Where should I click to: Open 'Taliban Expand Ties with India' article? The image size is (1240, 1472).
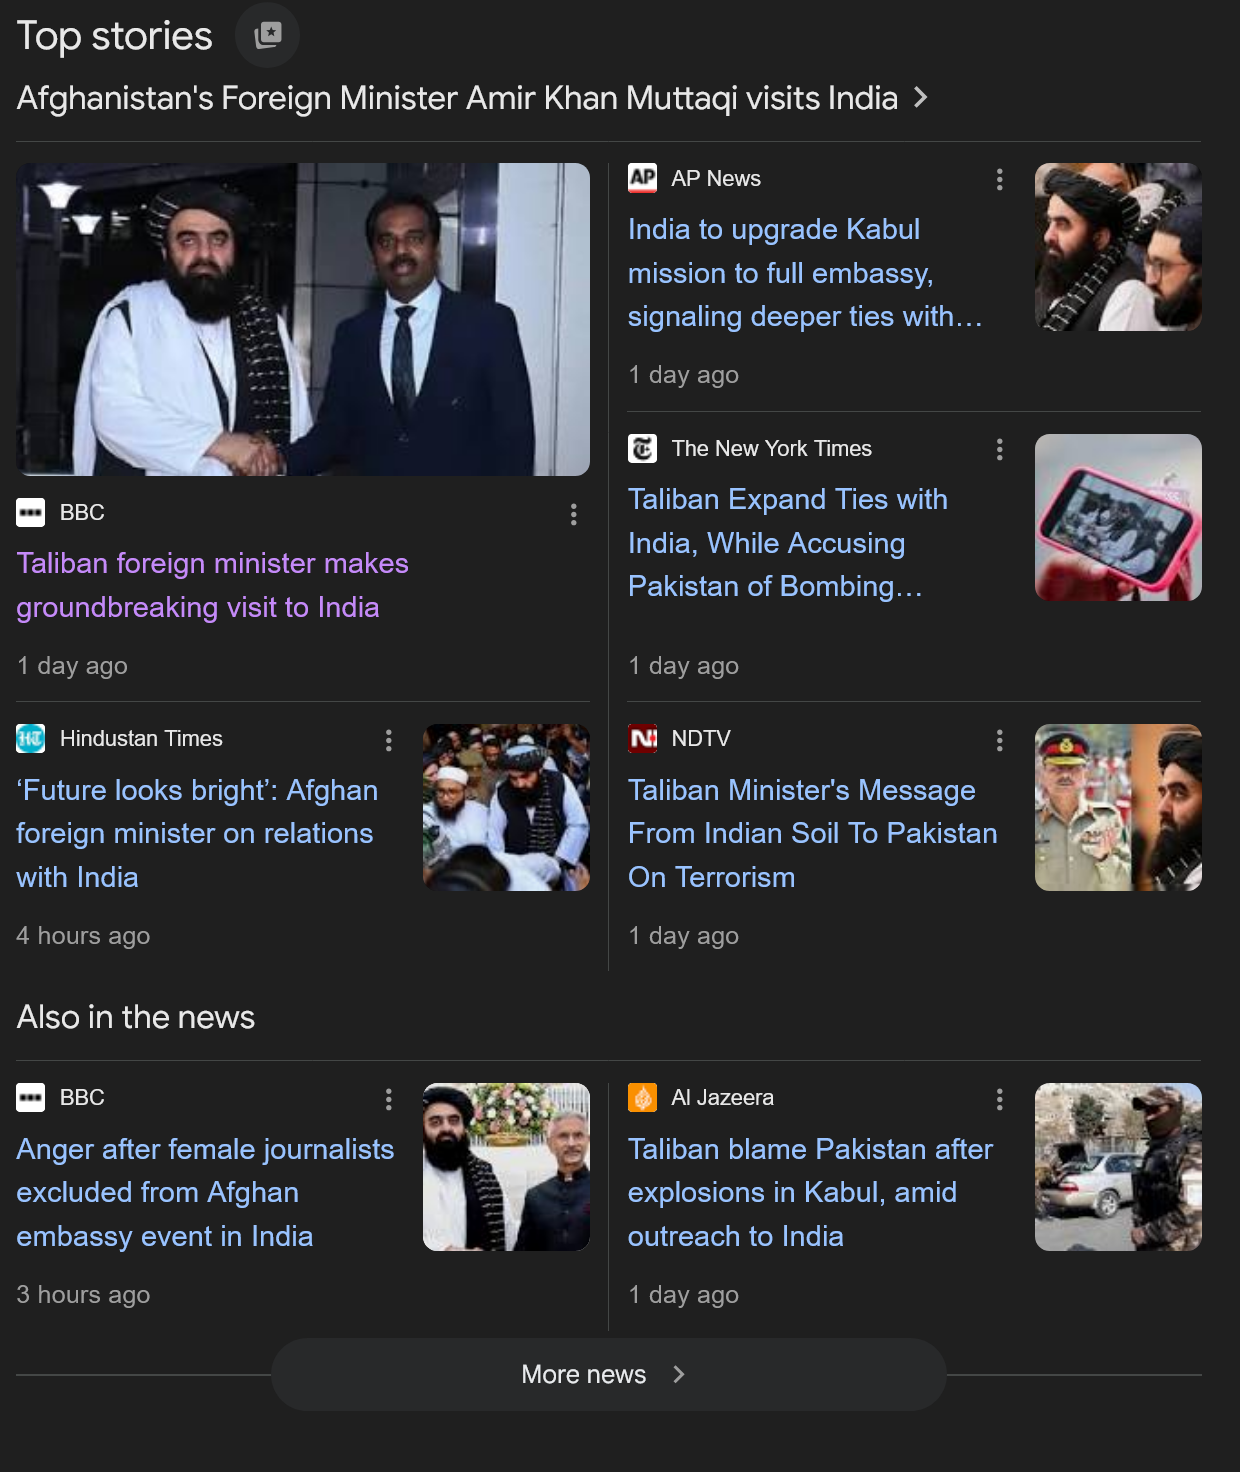(x=787, y=543)
